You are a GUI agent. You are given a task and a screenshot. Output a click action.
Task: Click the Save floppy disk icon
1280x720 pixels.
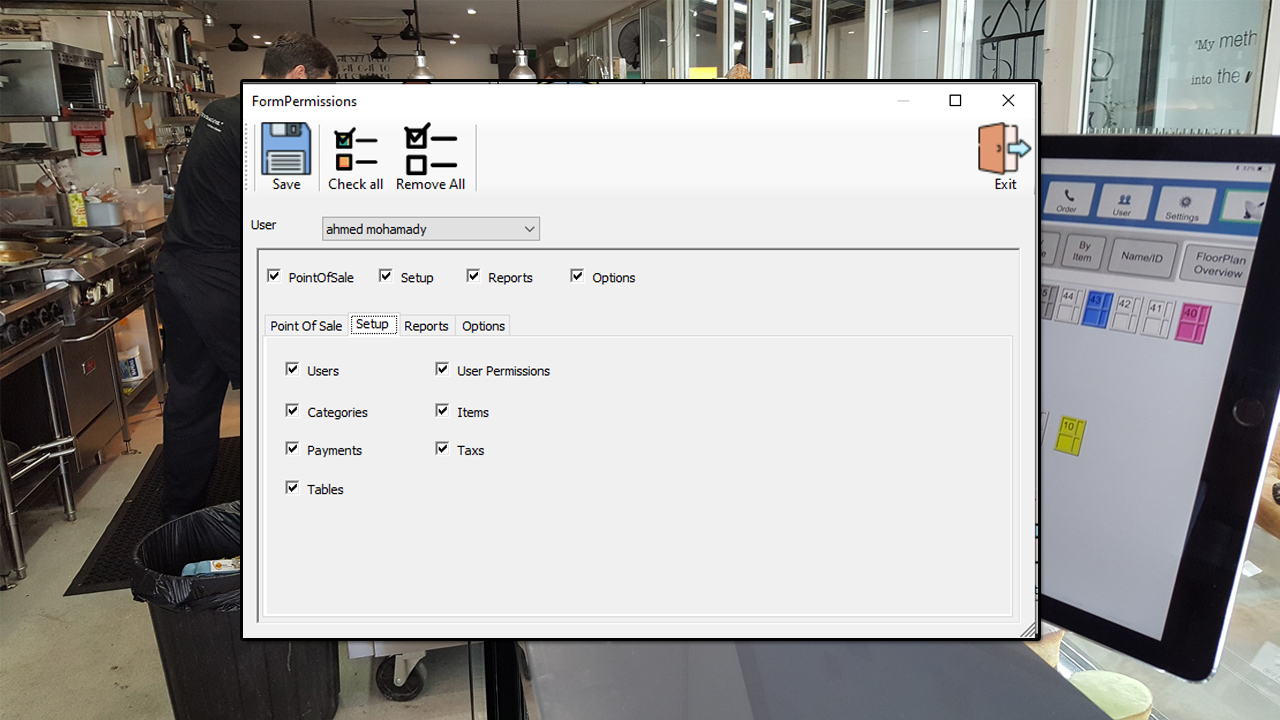(286, 148)
